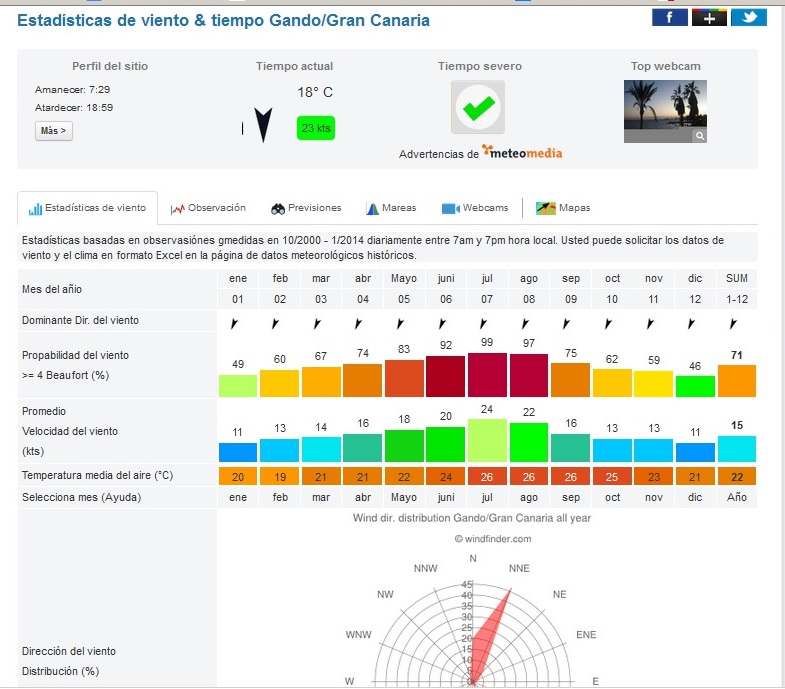
Task: Click the 46% probability bar for December
Action: click(x=695, y=386)
